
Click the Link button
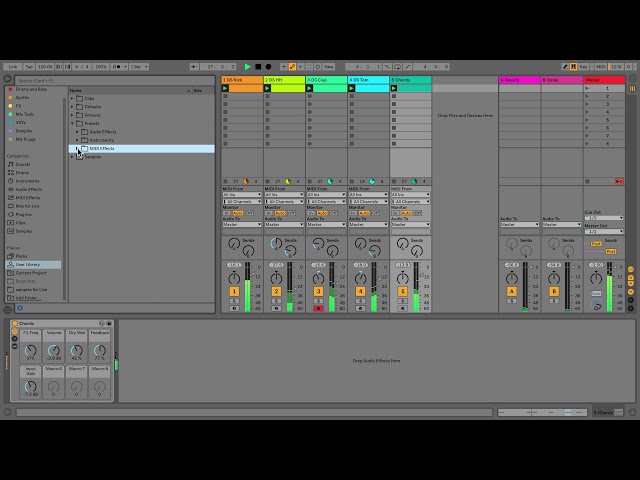[13, 67]
